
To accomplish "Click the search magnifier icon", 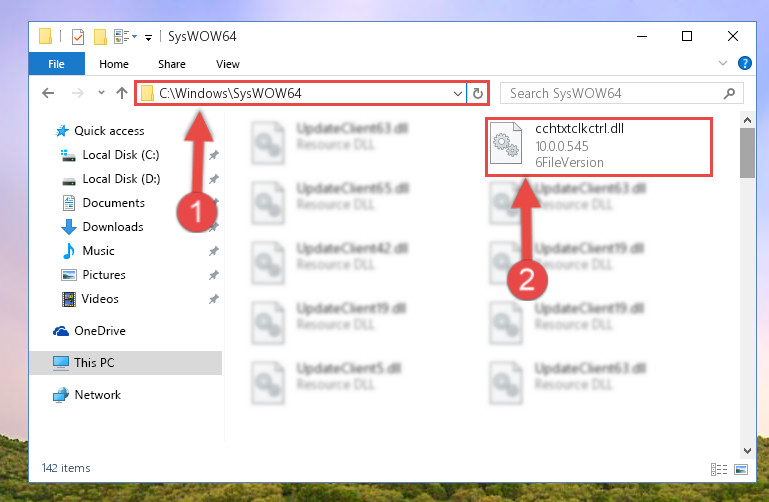I will (x=729, y=93).
